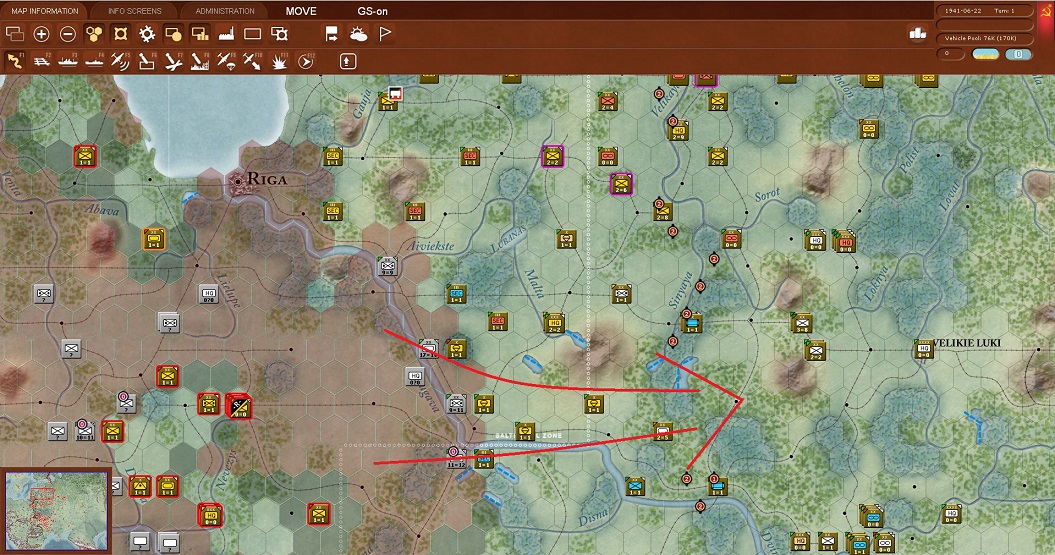
Task: Select the pink-bordered 2=6 Soviet unit
Action: point(621,184)
